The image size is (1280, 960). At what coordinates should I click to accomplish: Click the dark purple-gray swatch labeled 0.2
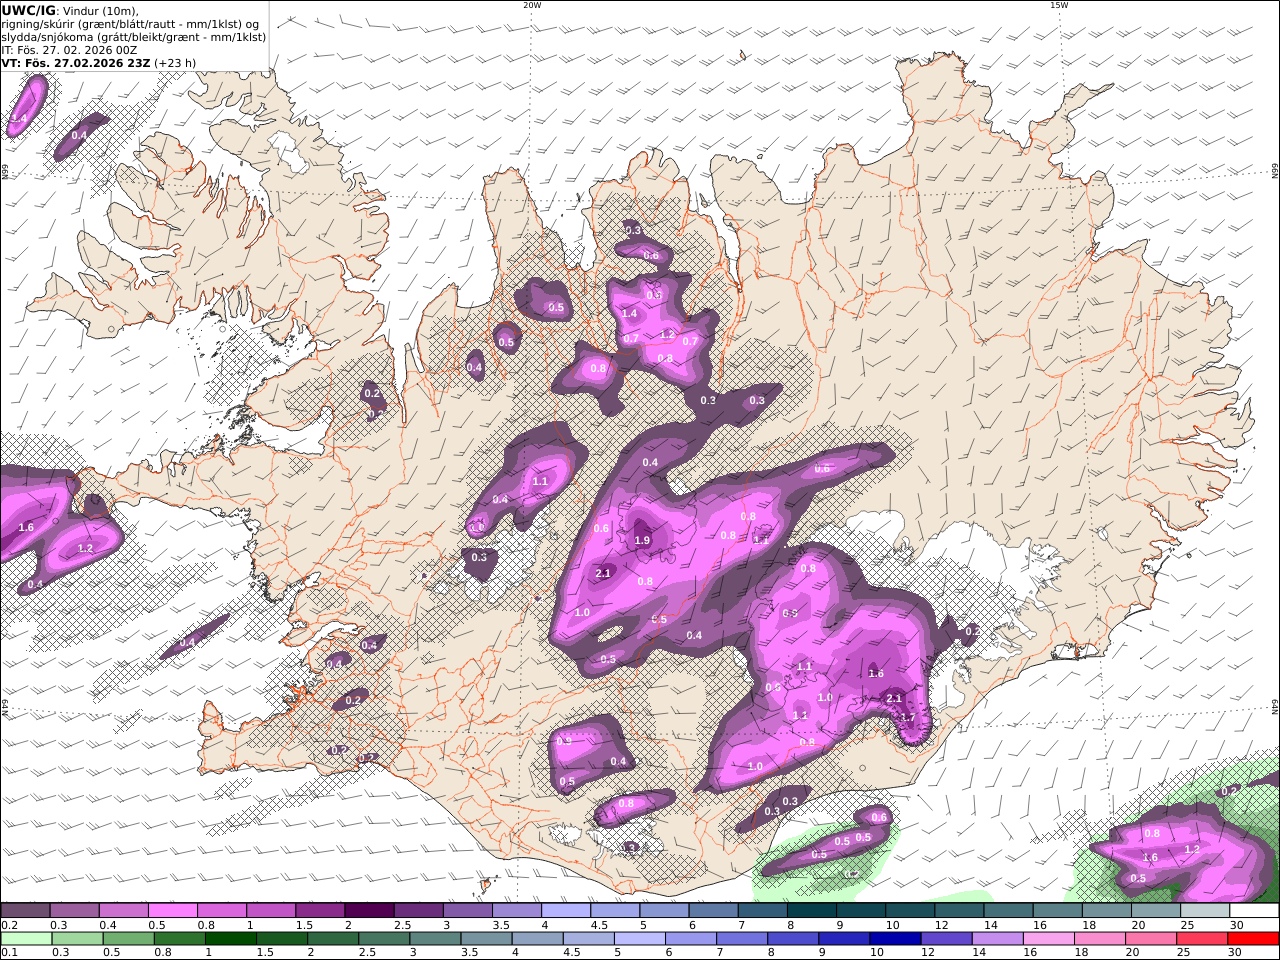[26, 911]
